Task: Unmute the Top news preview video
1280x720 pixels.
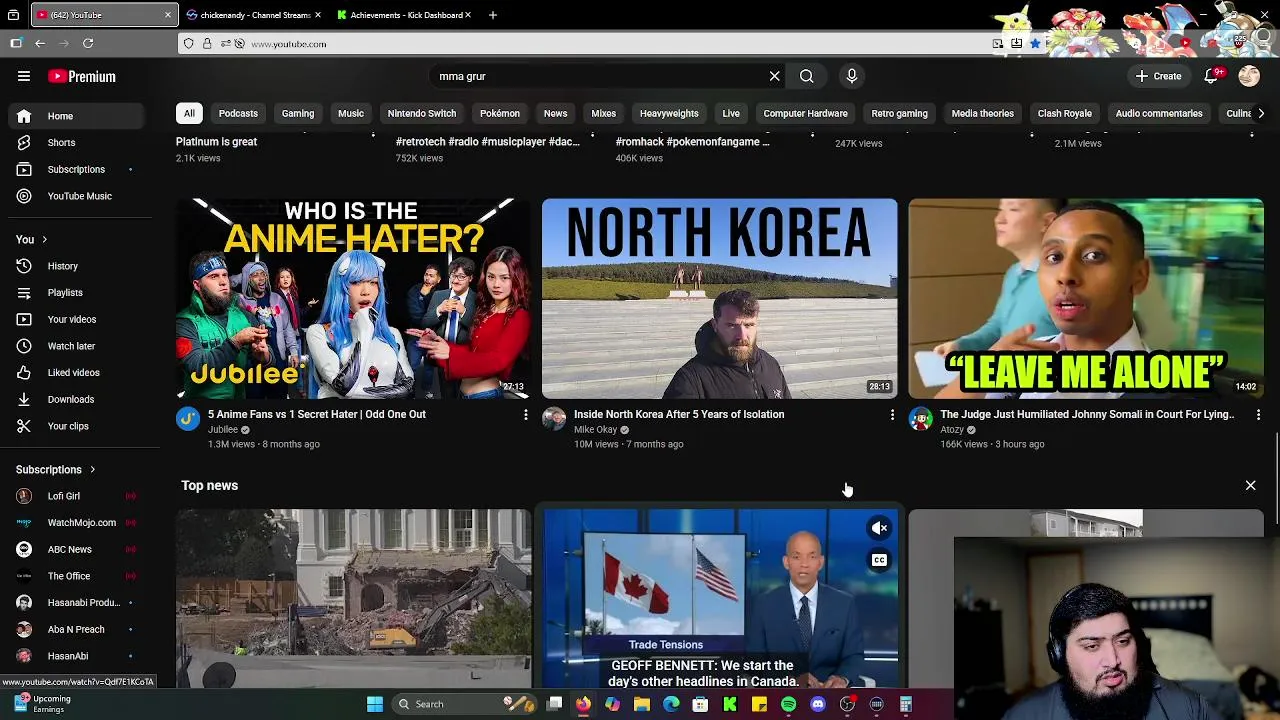Action: [x=879, y=528]
